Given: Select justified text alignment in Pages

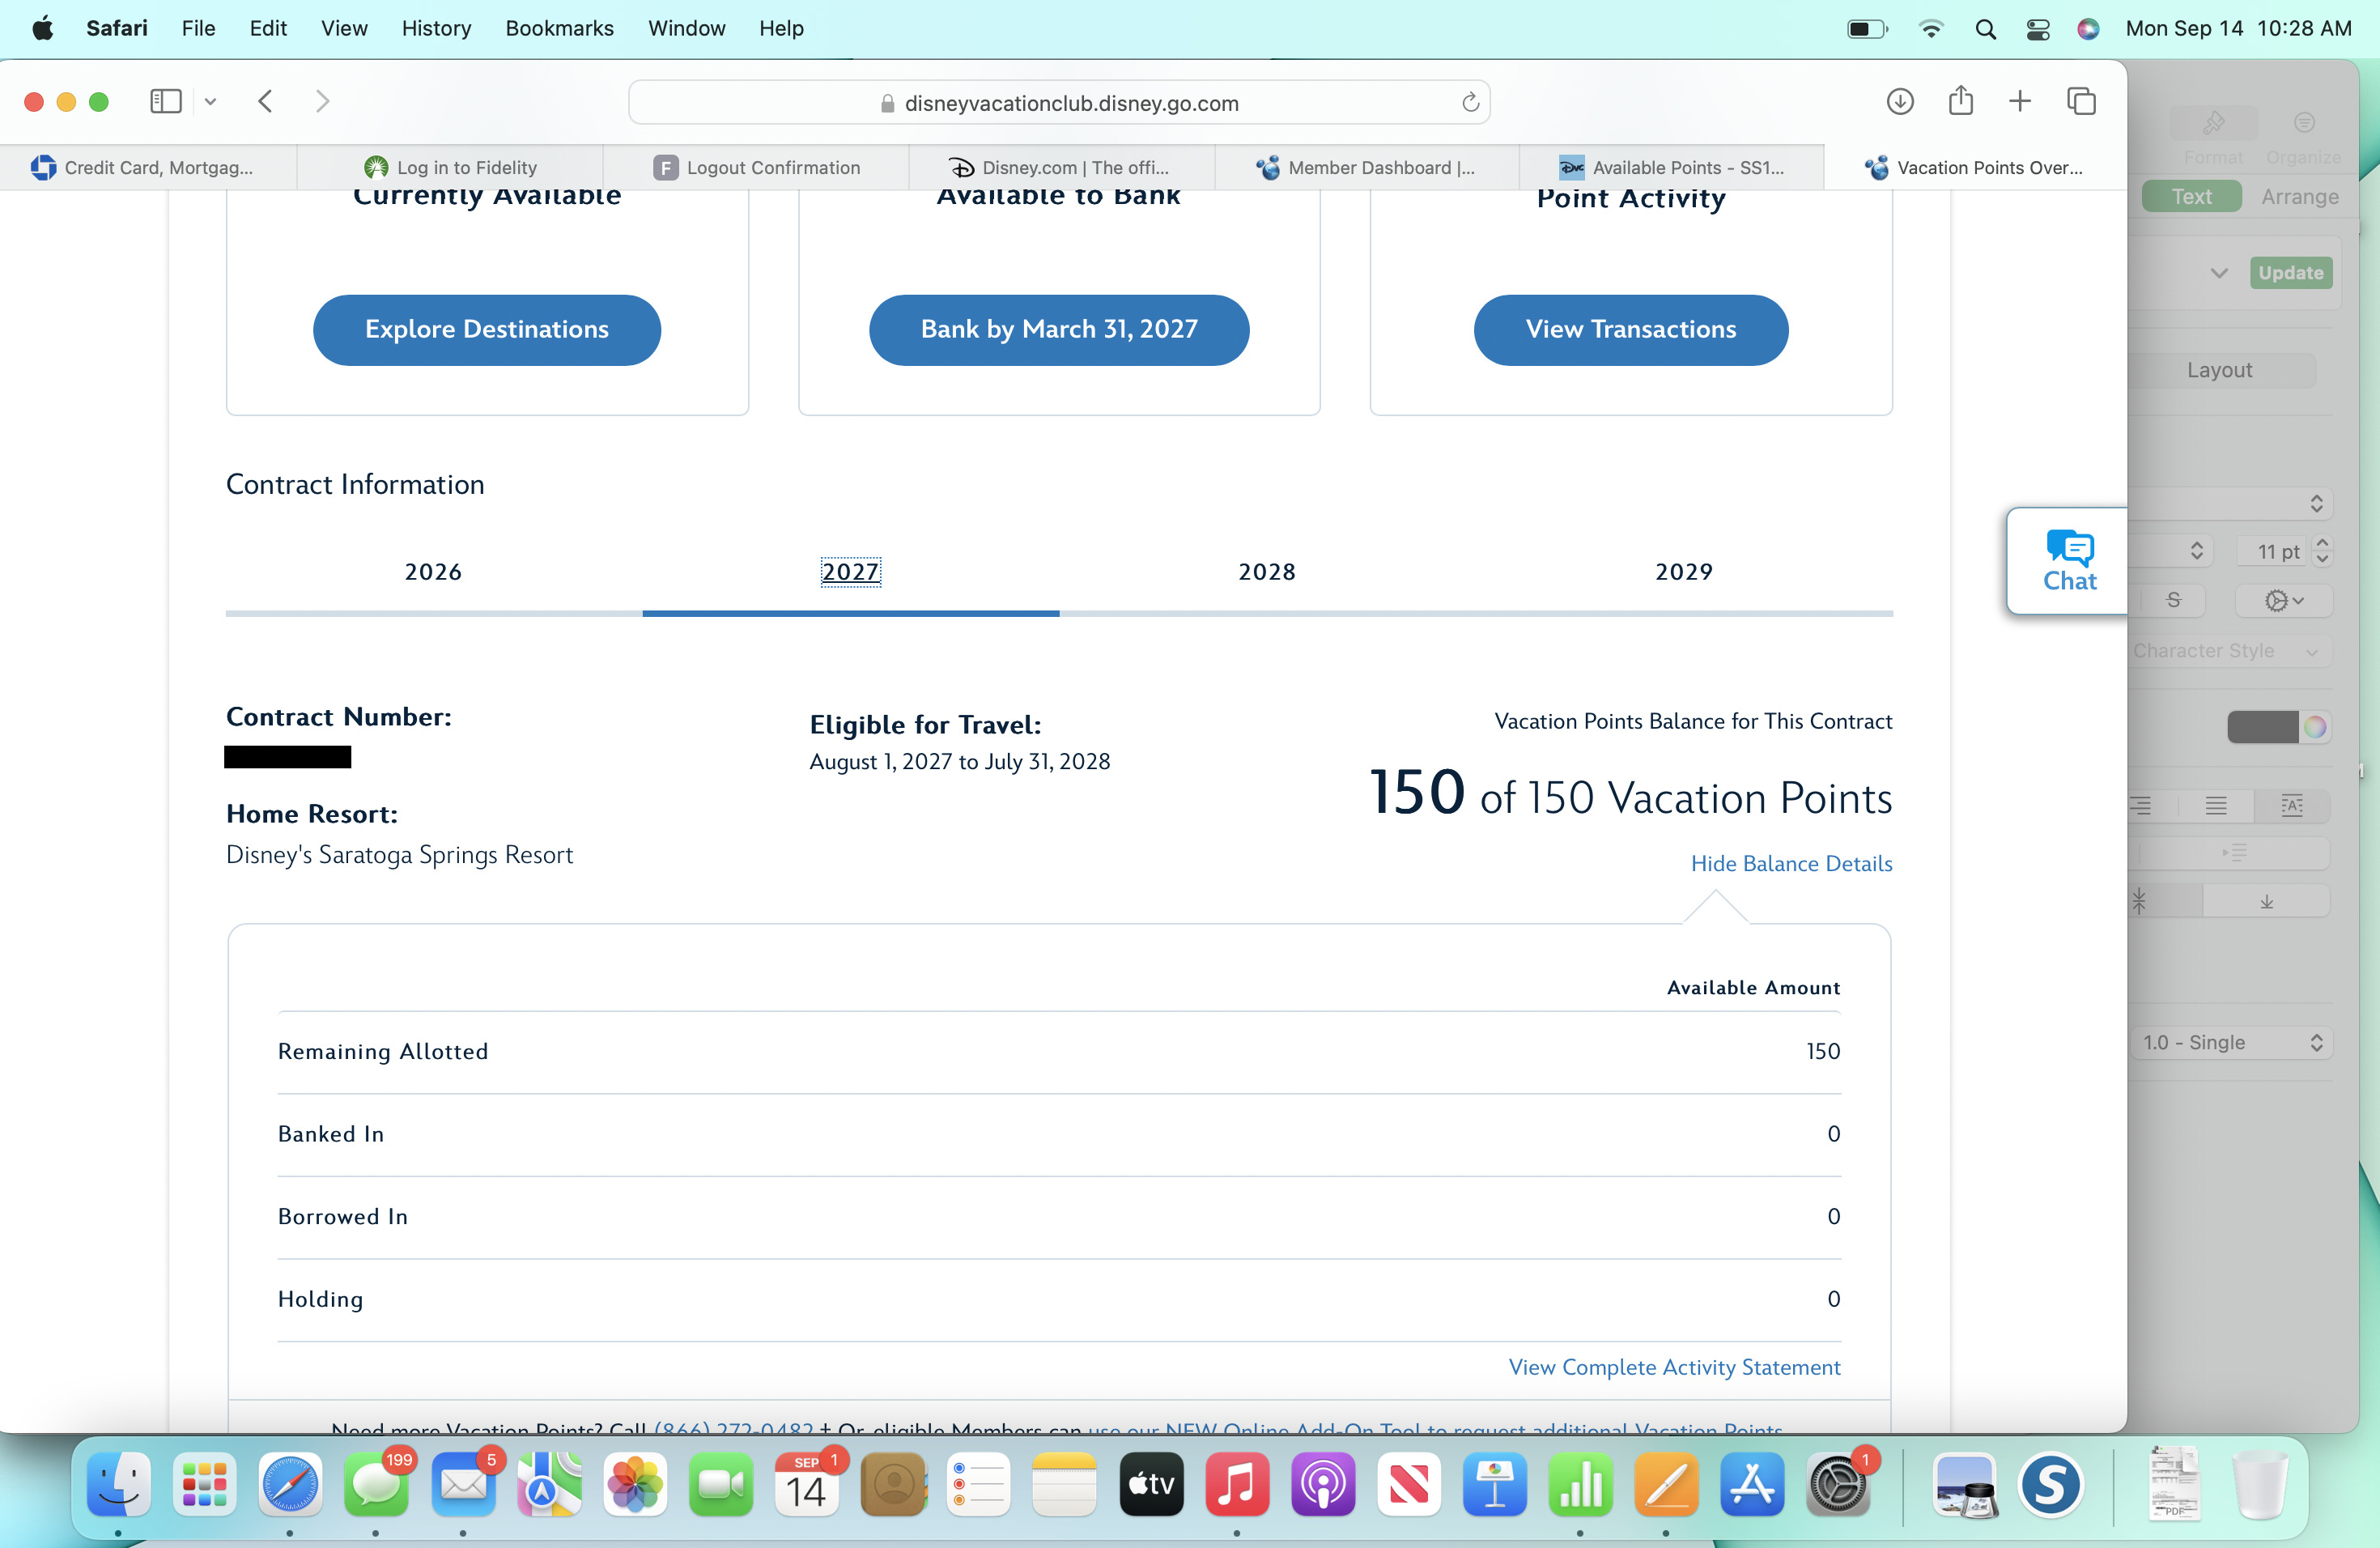Looking at the screenshot, I should coord(2216,805).
